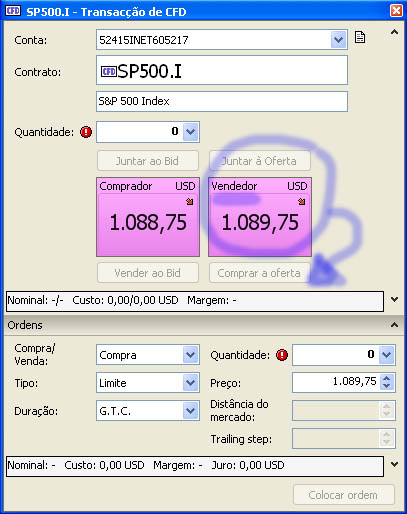This screenshot has width=407, height=514.
Task: Open the upper Quantidade dropdown arrow
Action: click(x=191, y=132)
